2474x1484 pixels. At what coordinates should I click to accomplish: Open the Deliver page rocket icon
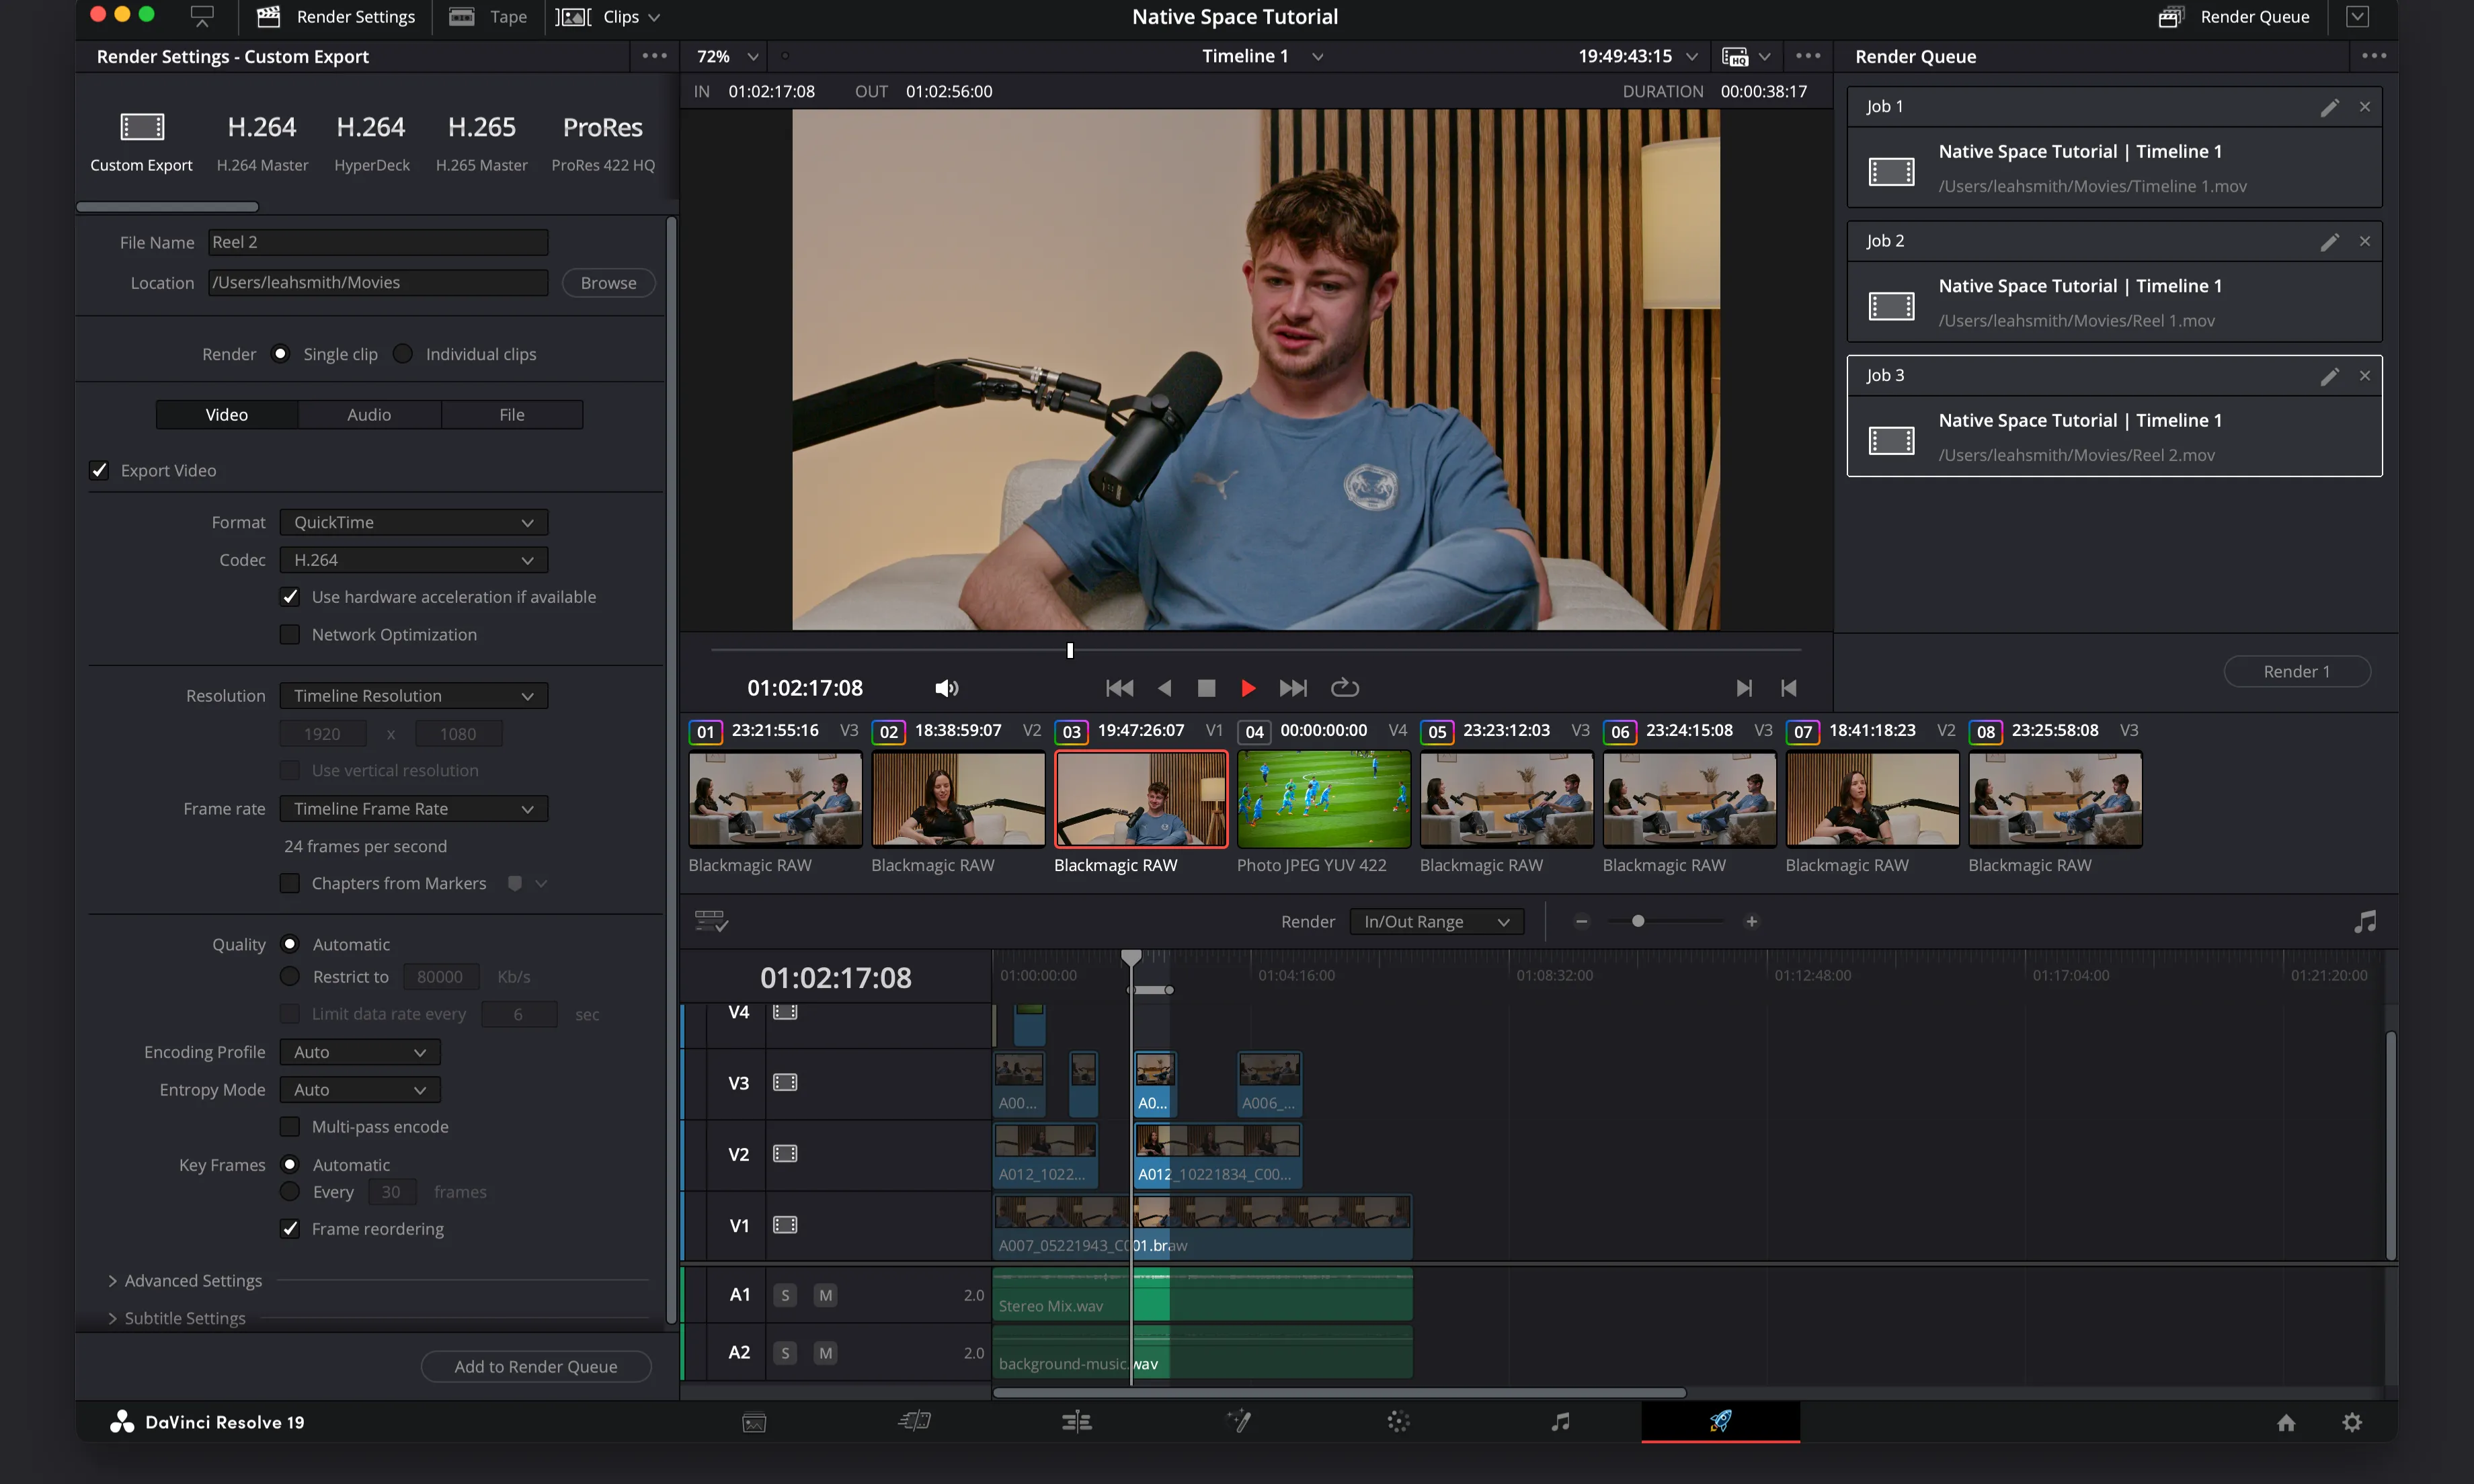tap(1720, 1421)
